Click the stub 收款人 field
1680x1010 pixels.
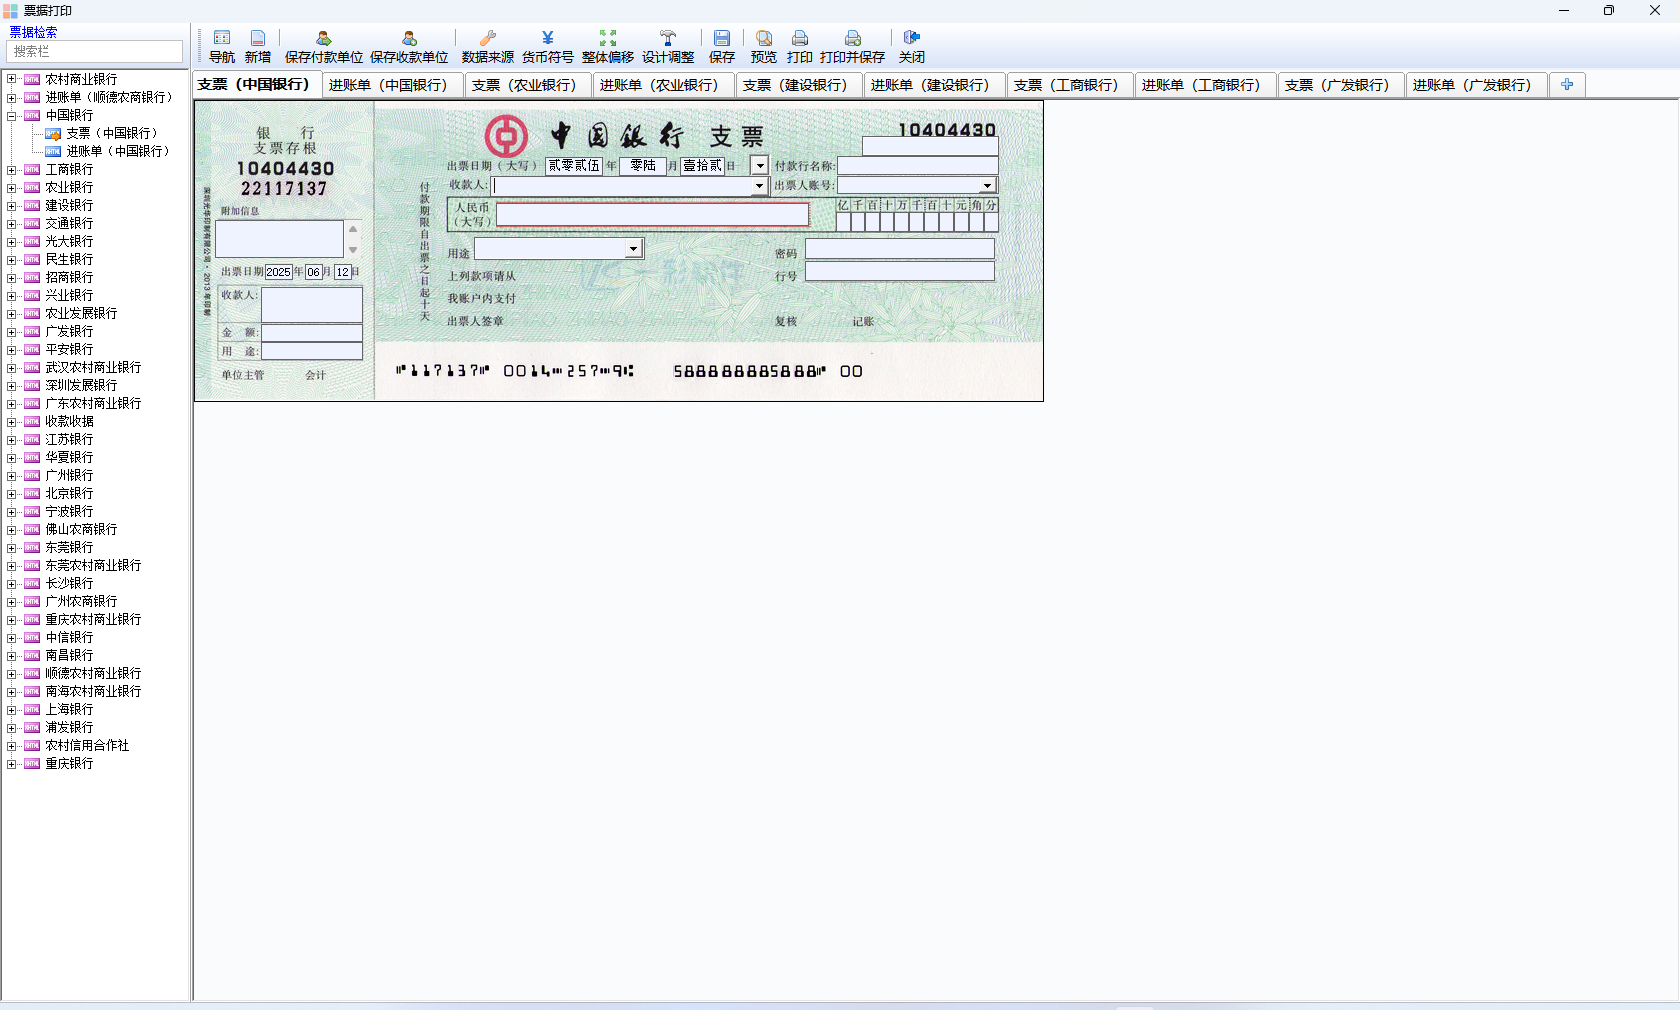[311, 305]
